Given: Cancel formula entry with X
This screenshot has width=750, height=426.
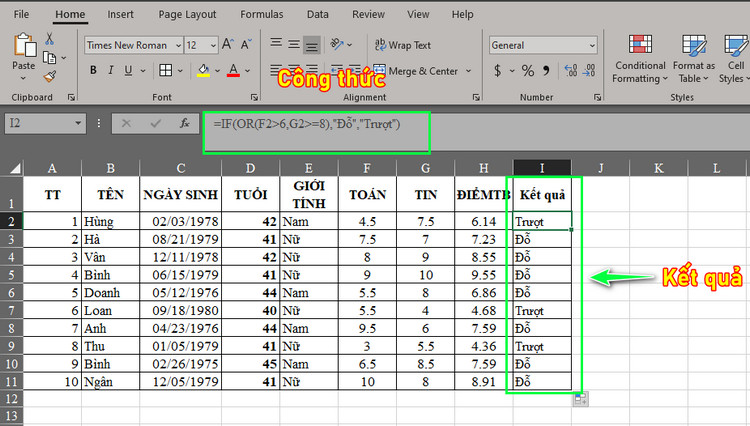Looking at the screenshot, I should (126, 123).
